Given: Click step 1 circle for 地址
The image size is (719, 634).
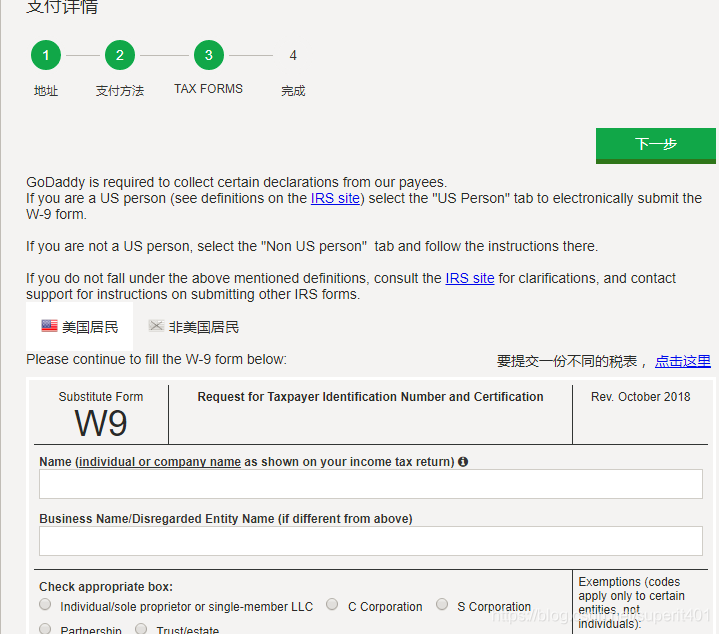Looking at the screenshot, I should pyautogui.click(x=46, y=55).
